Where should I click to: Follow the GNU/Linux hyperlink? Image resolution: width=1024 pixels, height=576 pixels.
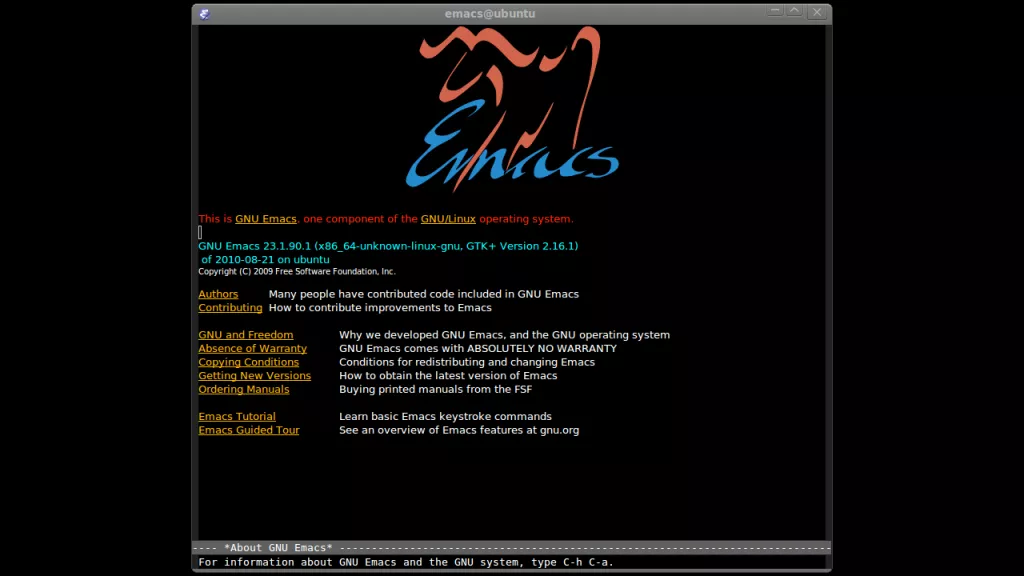coord(448,219)
